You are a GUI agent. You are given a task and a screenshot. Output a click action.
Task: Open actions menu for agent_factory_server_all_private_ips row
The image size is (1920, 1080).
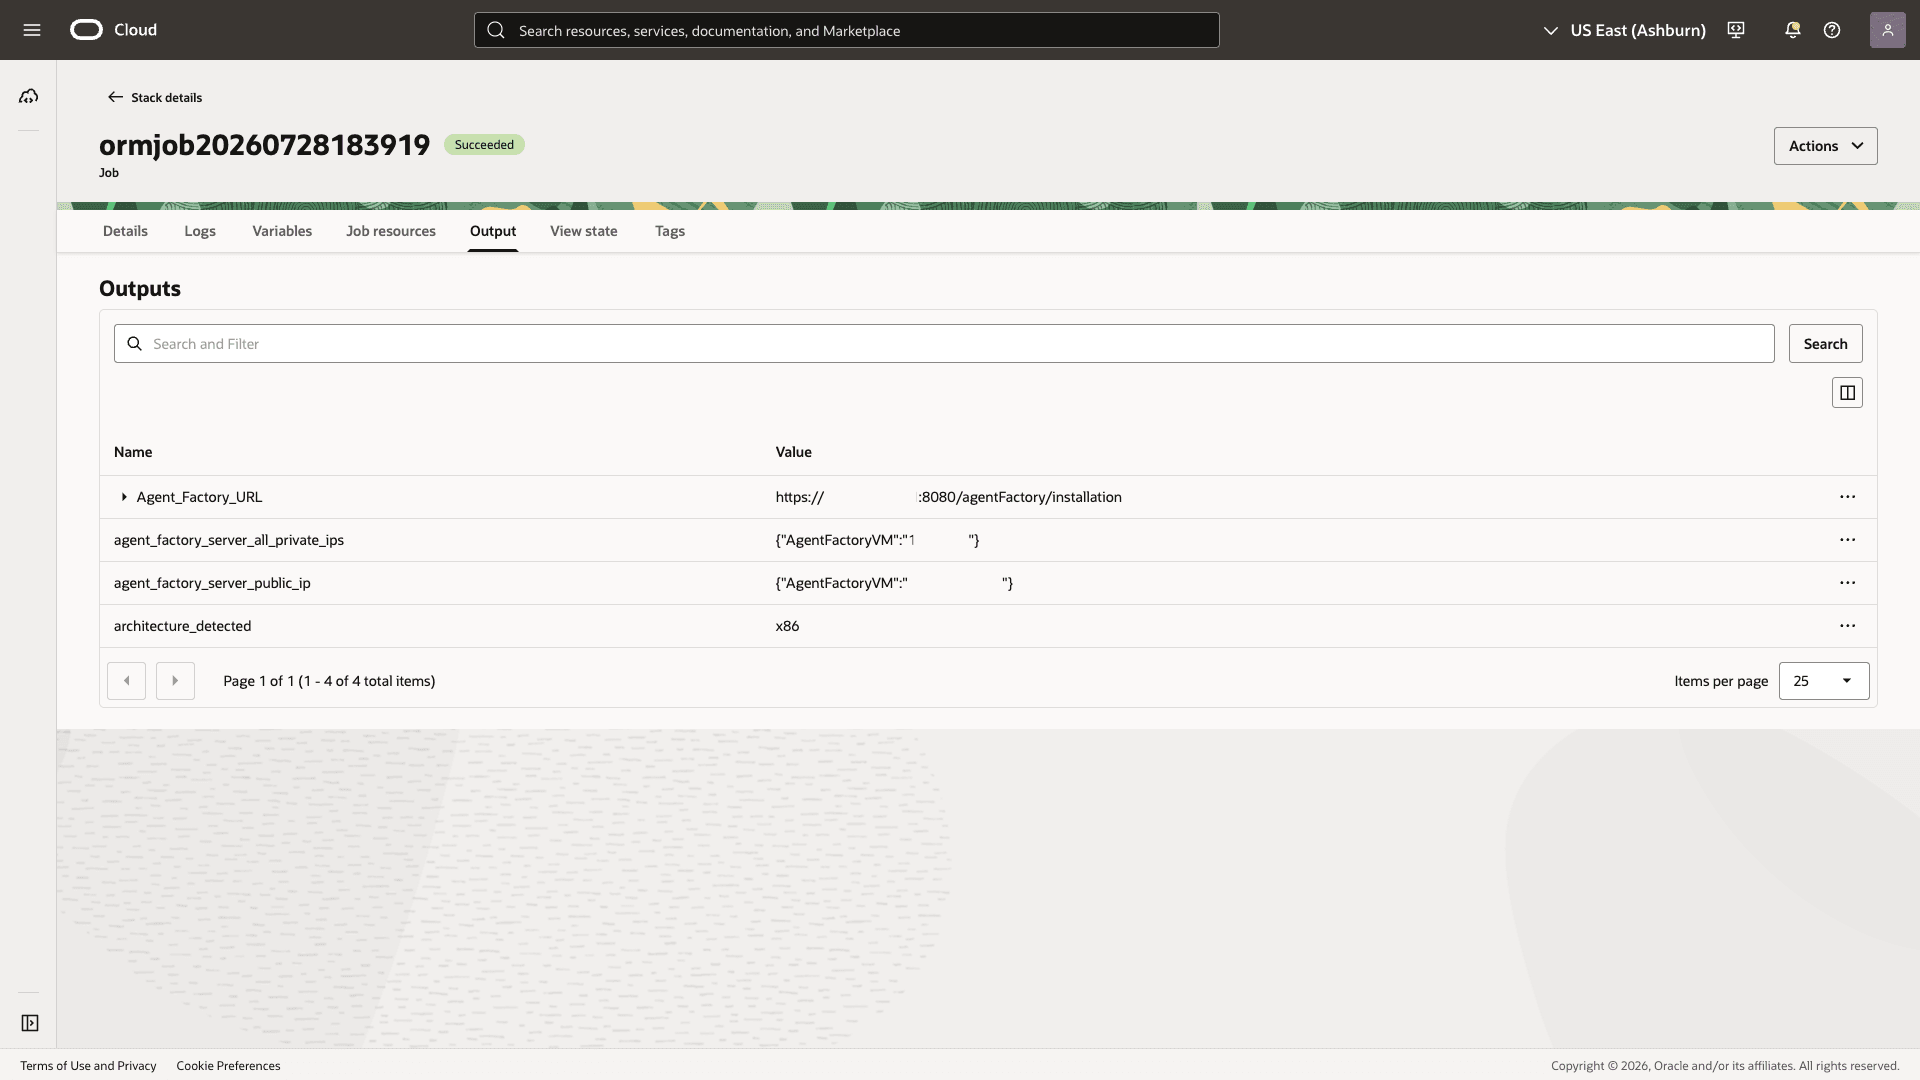pos(1847,540)
